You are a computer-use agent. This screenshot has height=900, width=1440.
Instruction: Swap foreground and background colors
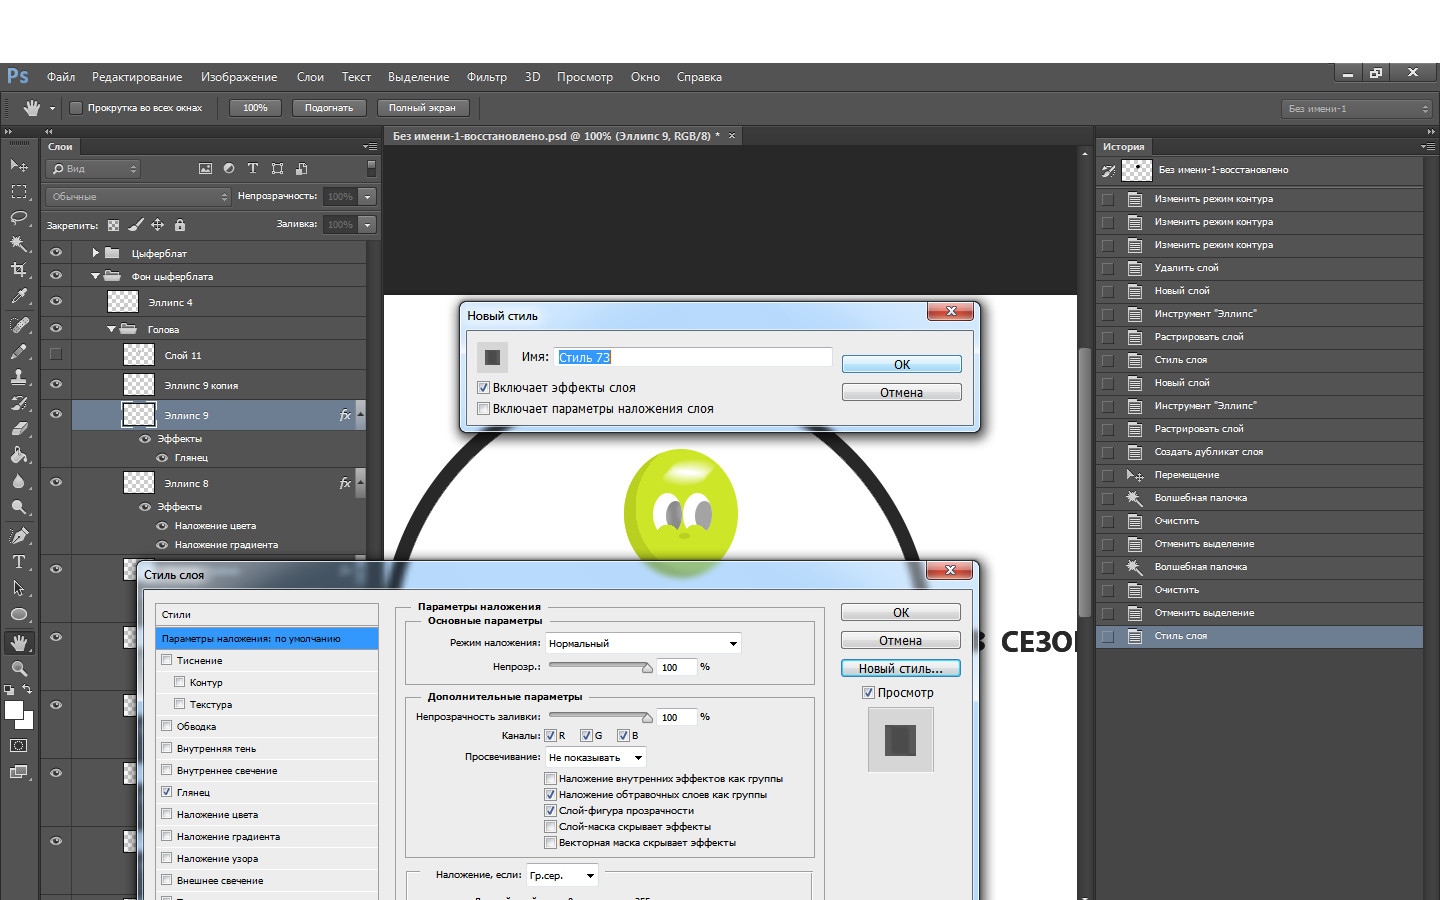[27, 689]
